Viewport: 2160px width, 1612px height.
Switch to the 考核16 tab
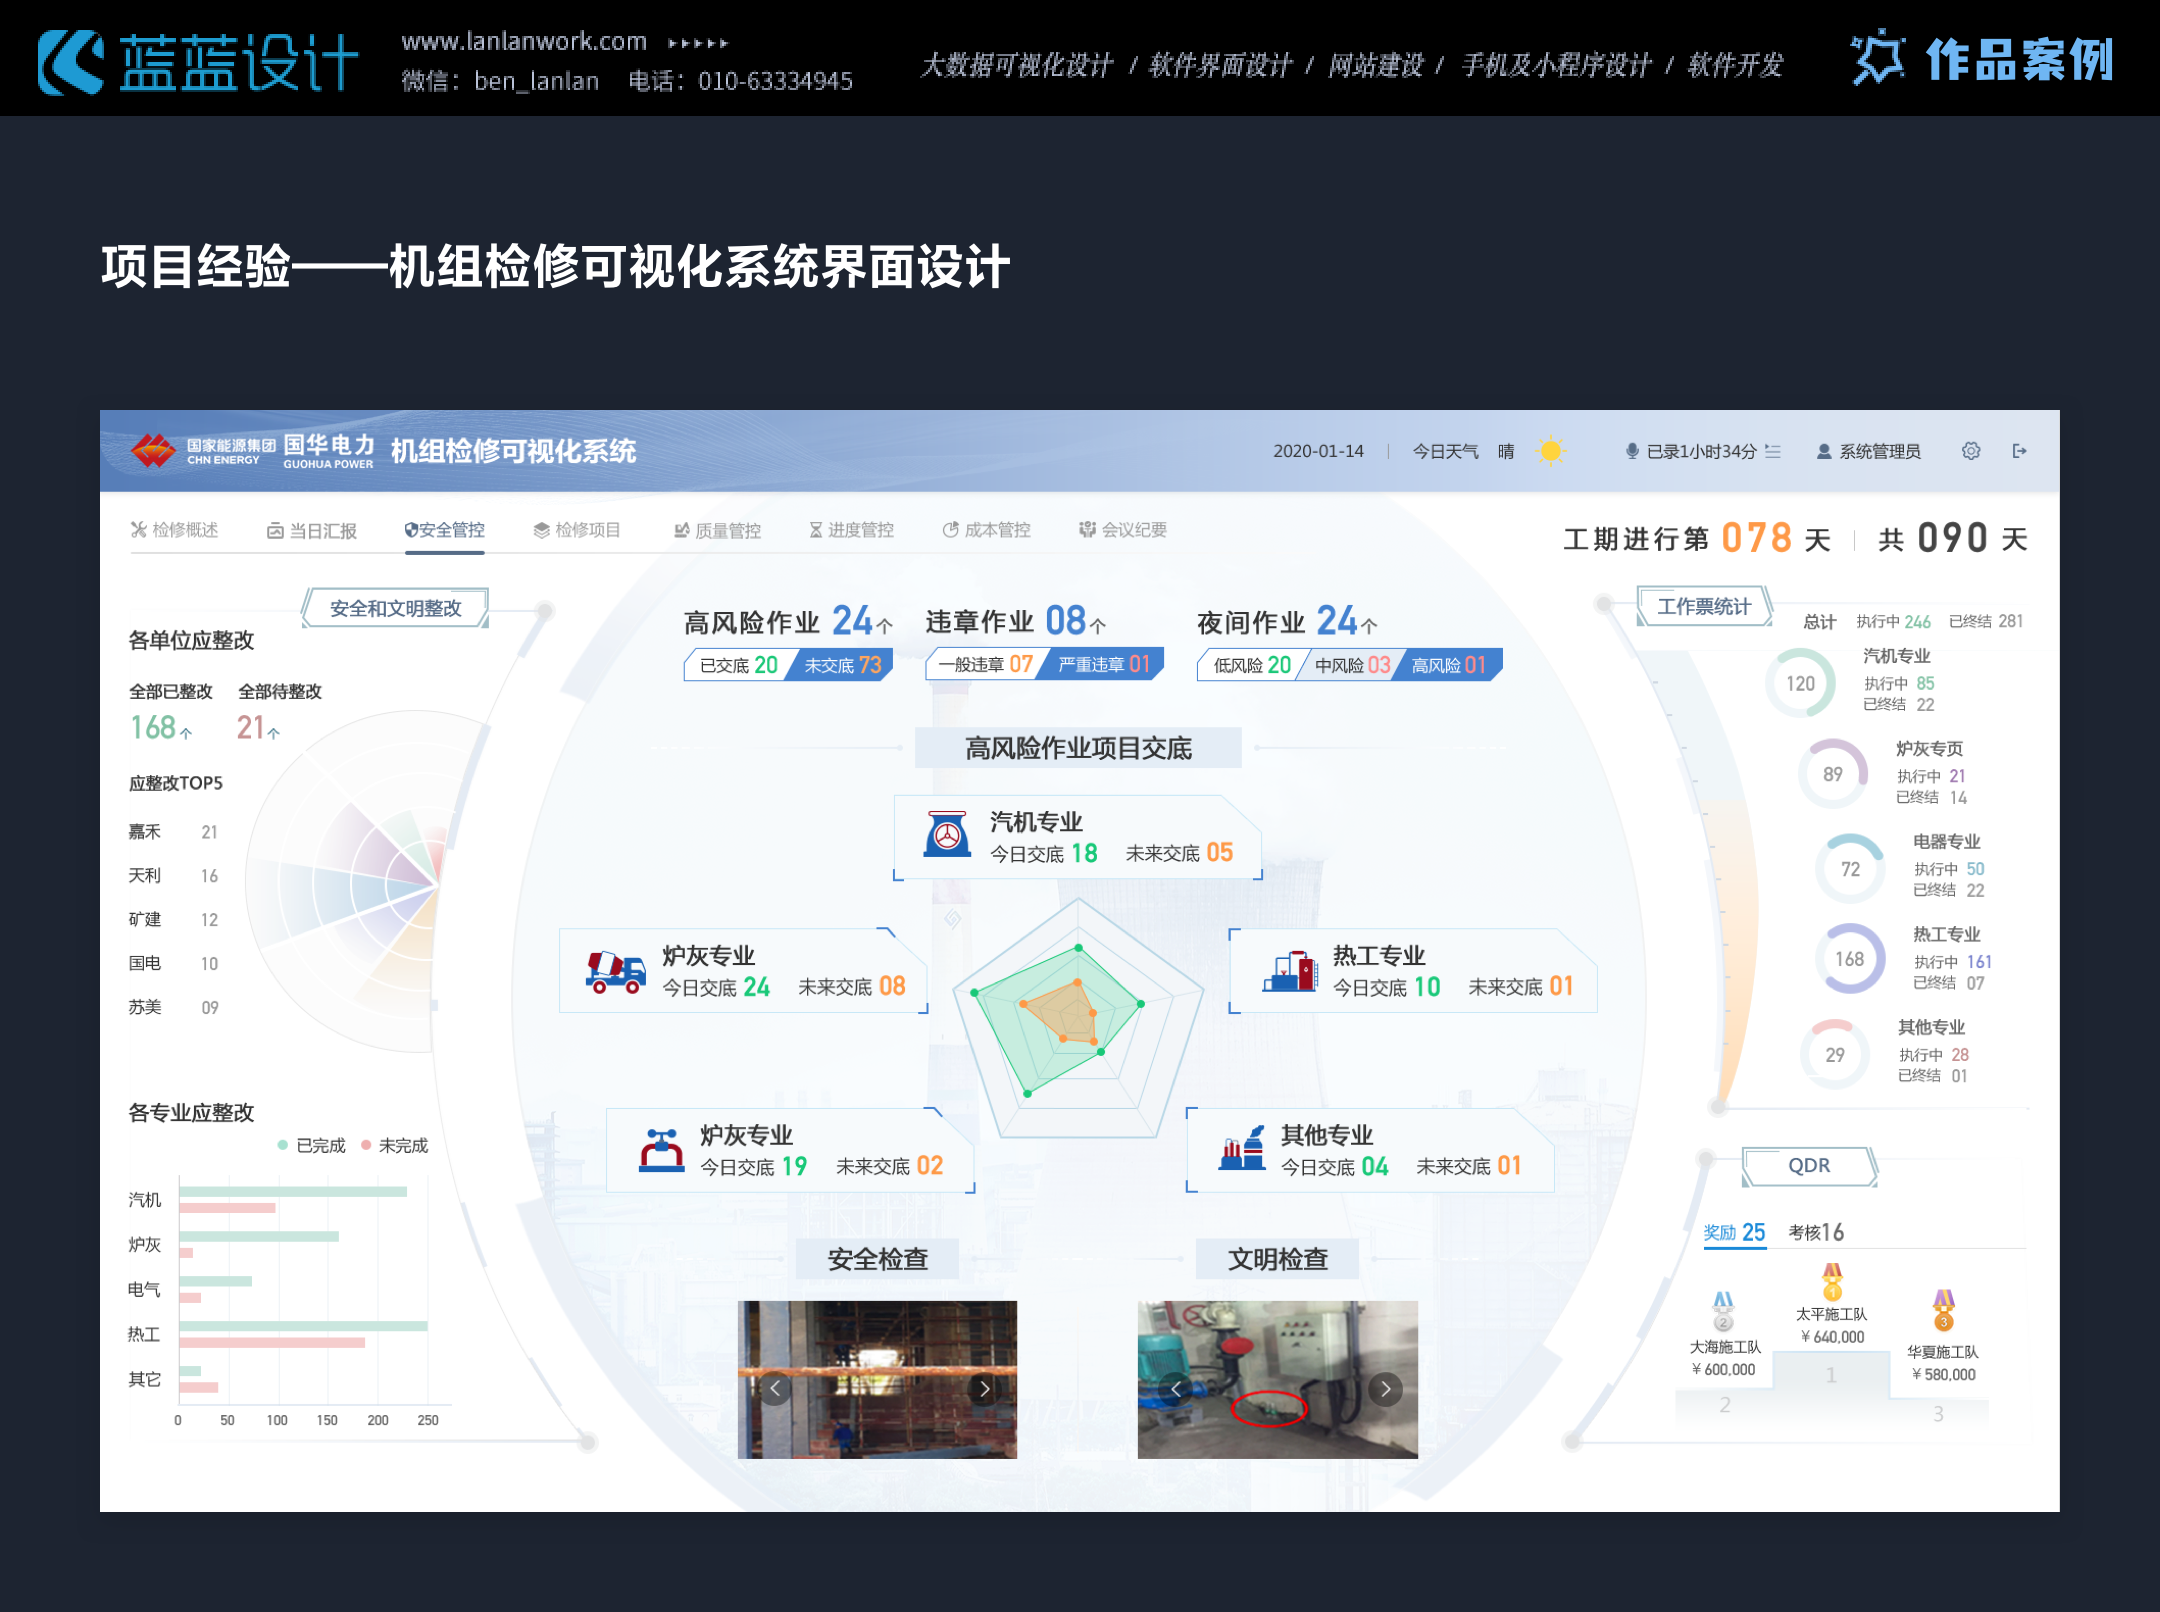click(1815, 1233)
